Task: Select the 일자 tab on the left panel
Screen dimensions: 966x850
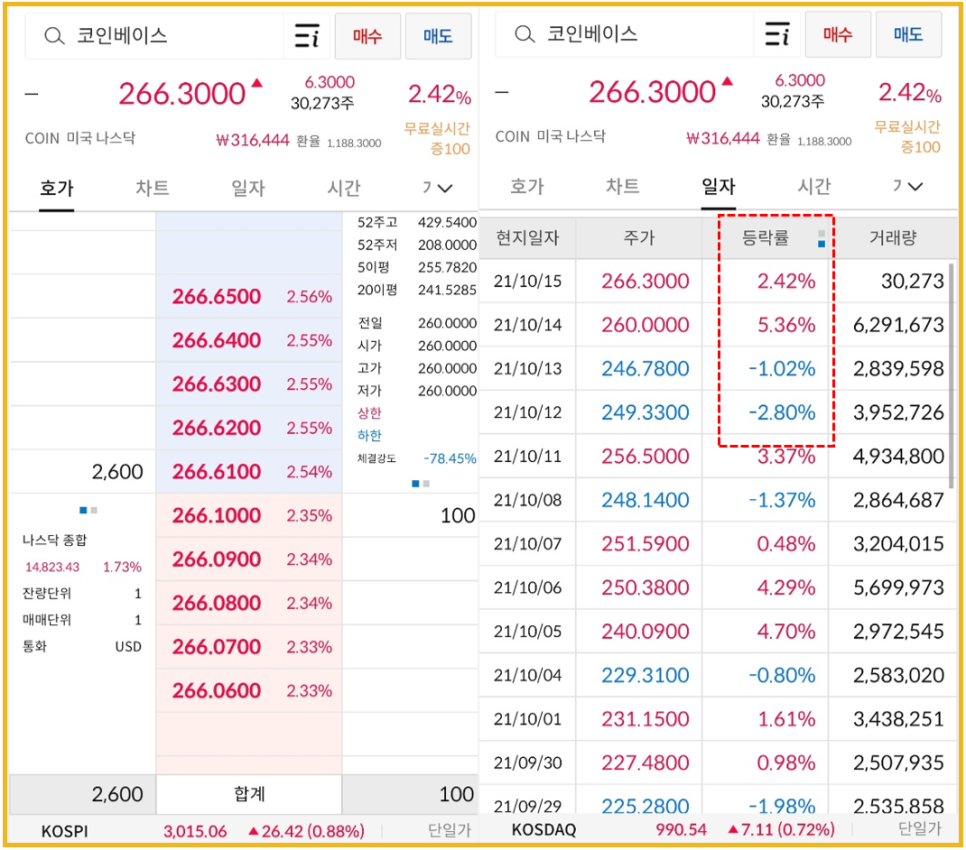Action: coord(248,188)
